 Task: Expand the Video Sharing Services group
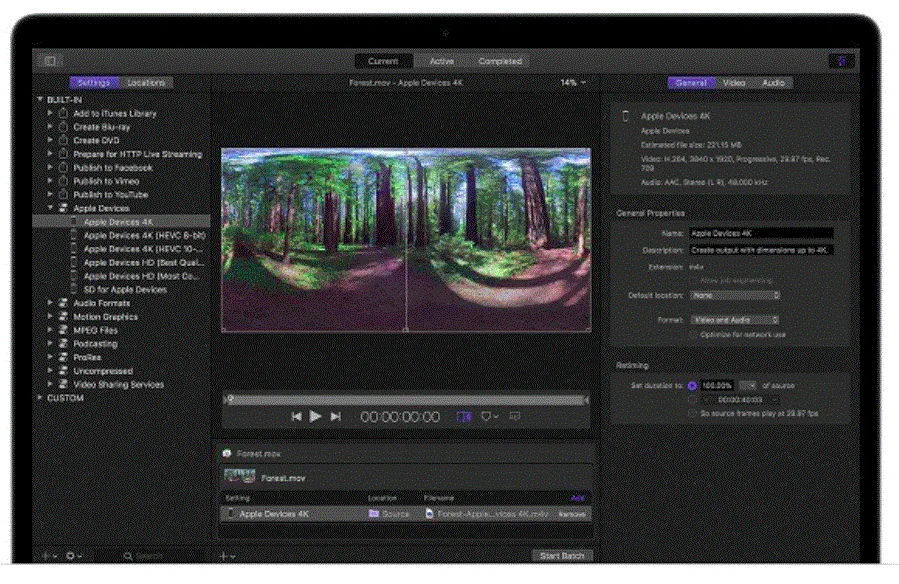coord(50,384)
